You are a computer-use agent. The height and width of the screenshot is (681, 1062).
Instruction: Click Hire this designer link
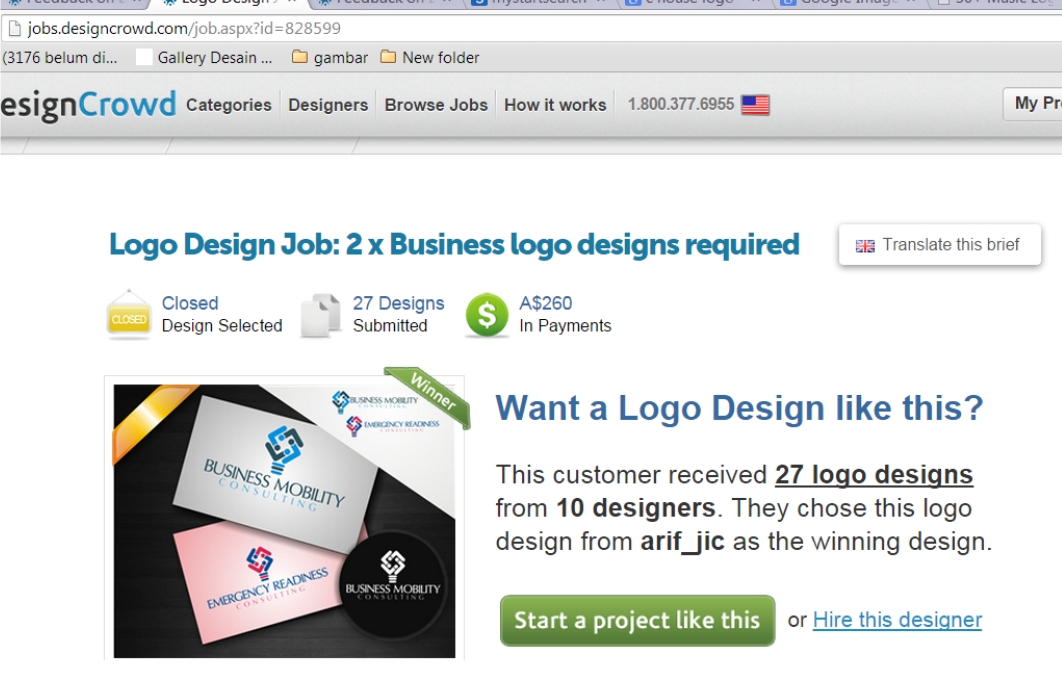897,619
